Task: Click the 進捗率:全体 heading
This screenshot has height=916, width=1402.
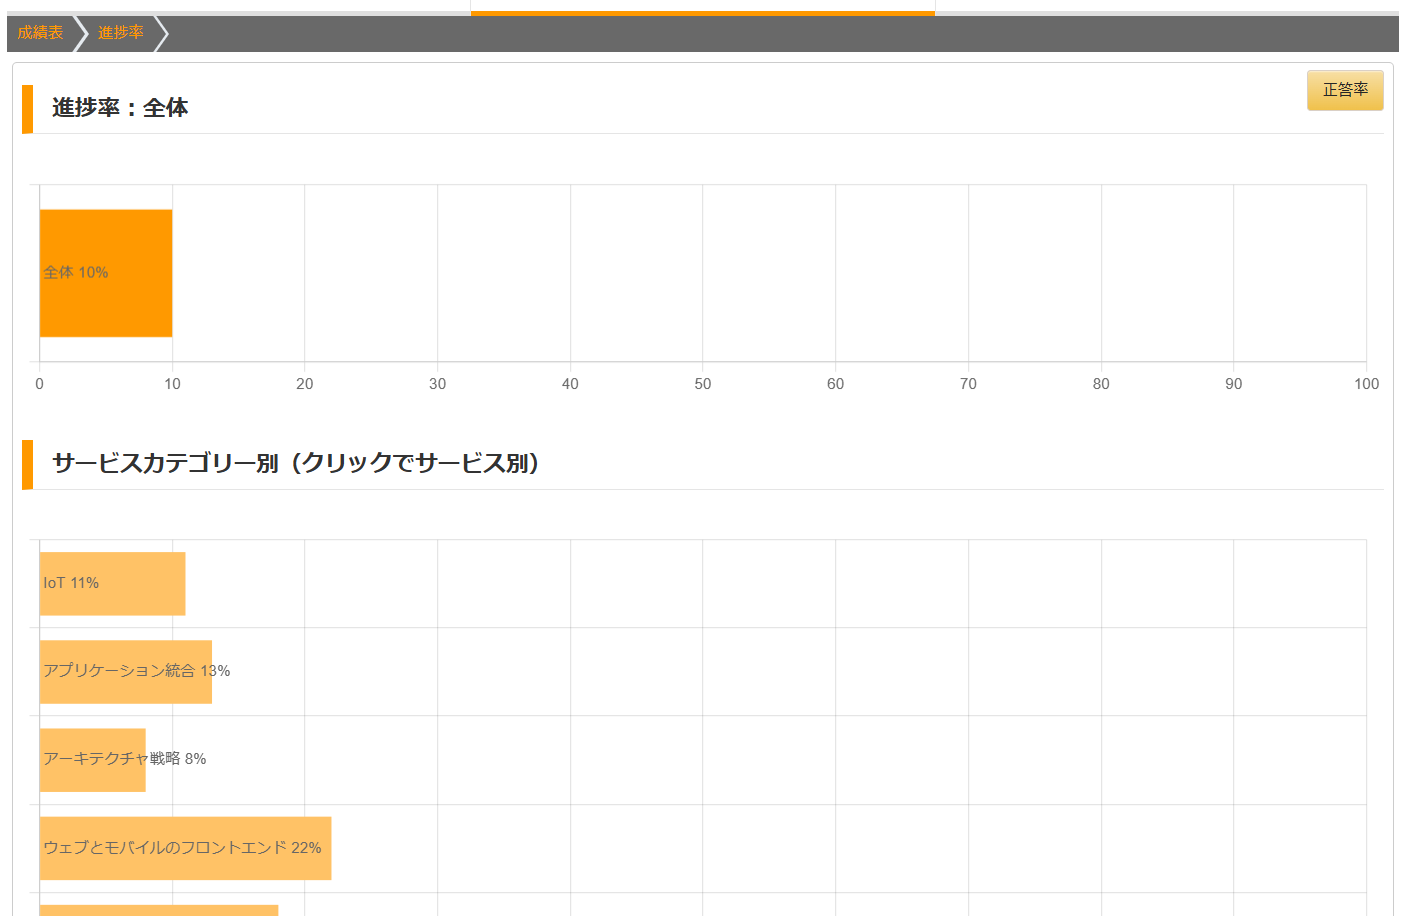Action: pyautogui.click(x=120, y=108)
